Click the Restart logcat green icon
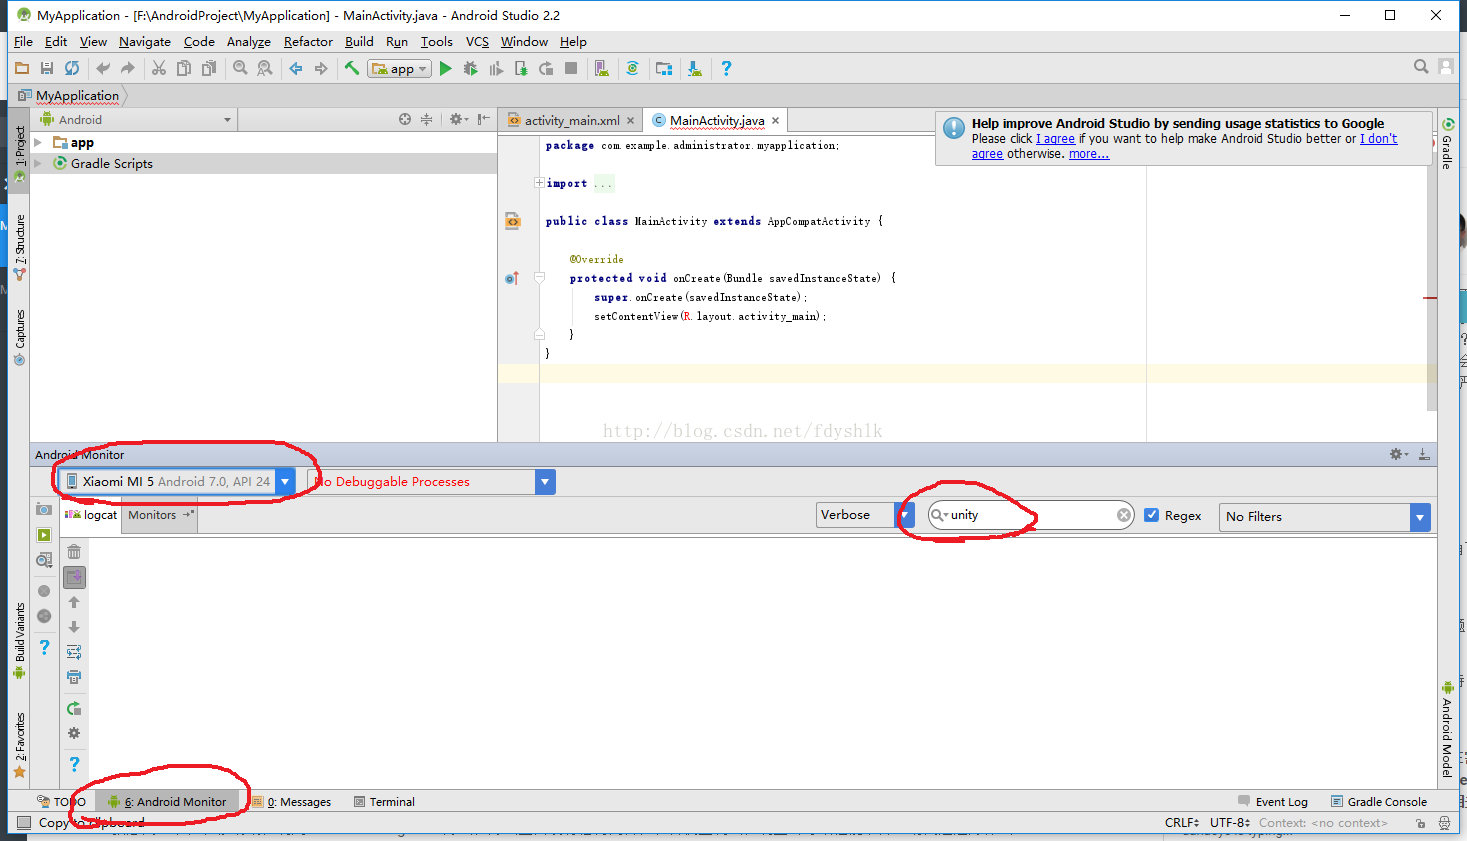1467x841 pixels. point(74,709)
